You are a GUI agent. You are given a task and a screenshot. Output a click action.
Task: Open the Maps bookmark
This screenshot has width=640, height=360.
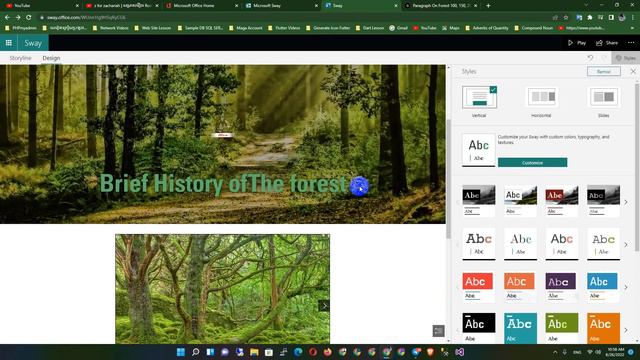coord(451,28)
